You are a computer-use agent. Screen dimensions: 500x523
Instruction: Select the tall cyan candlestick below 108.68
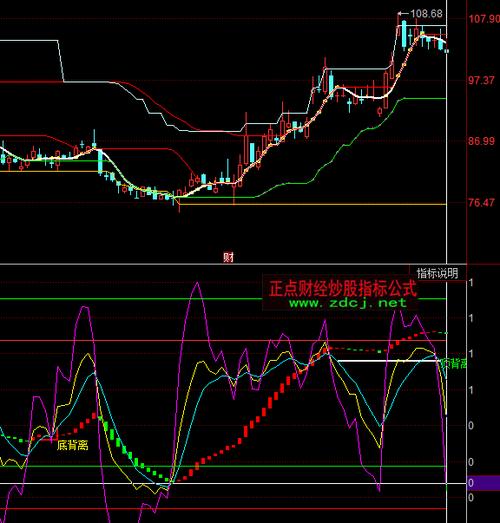(x=404, y=34)
